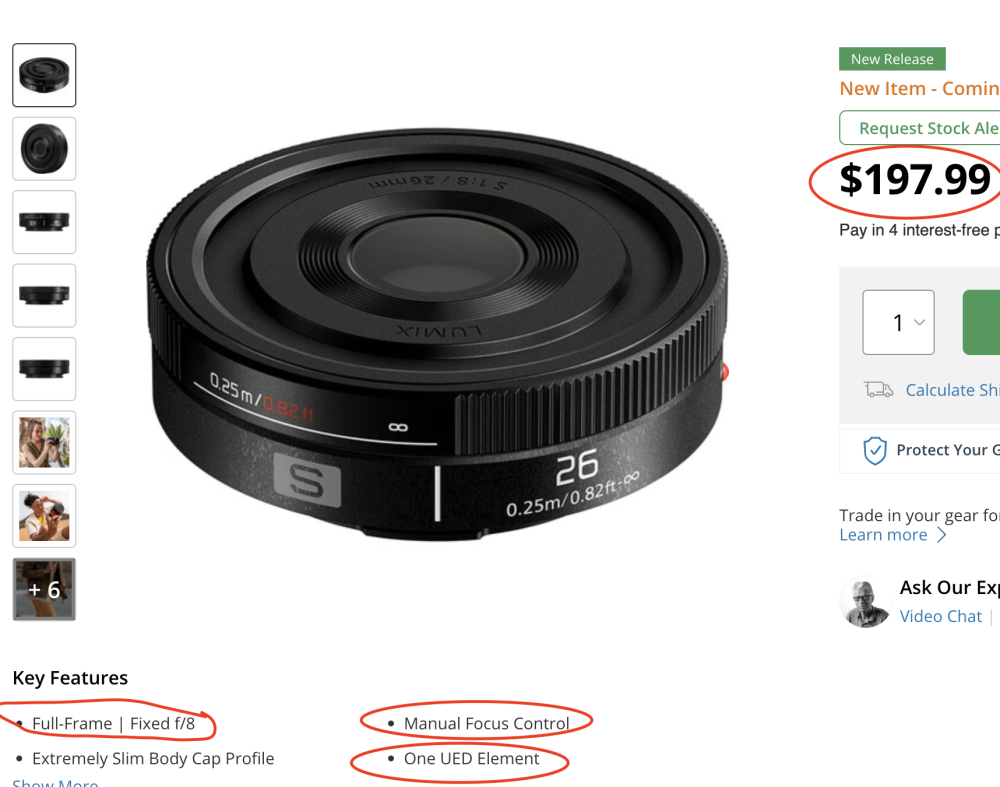Click the expert's avatar photo
The height and width of the screenshot is (787, 1000).
tap(865, 602)
